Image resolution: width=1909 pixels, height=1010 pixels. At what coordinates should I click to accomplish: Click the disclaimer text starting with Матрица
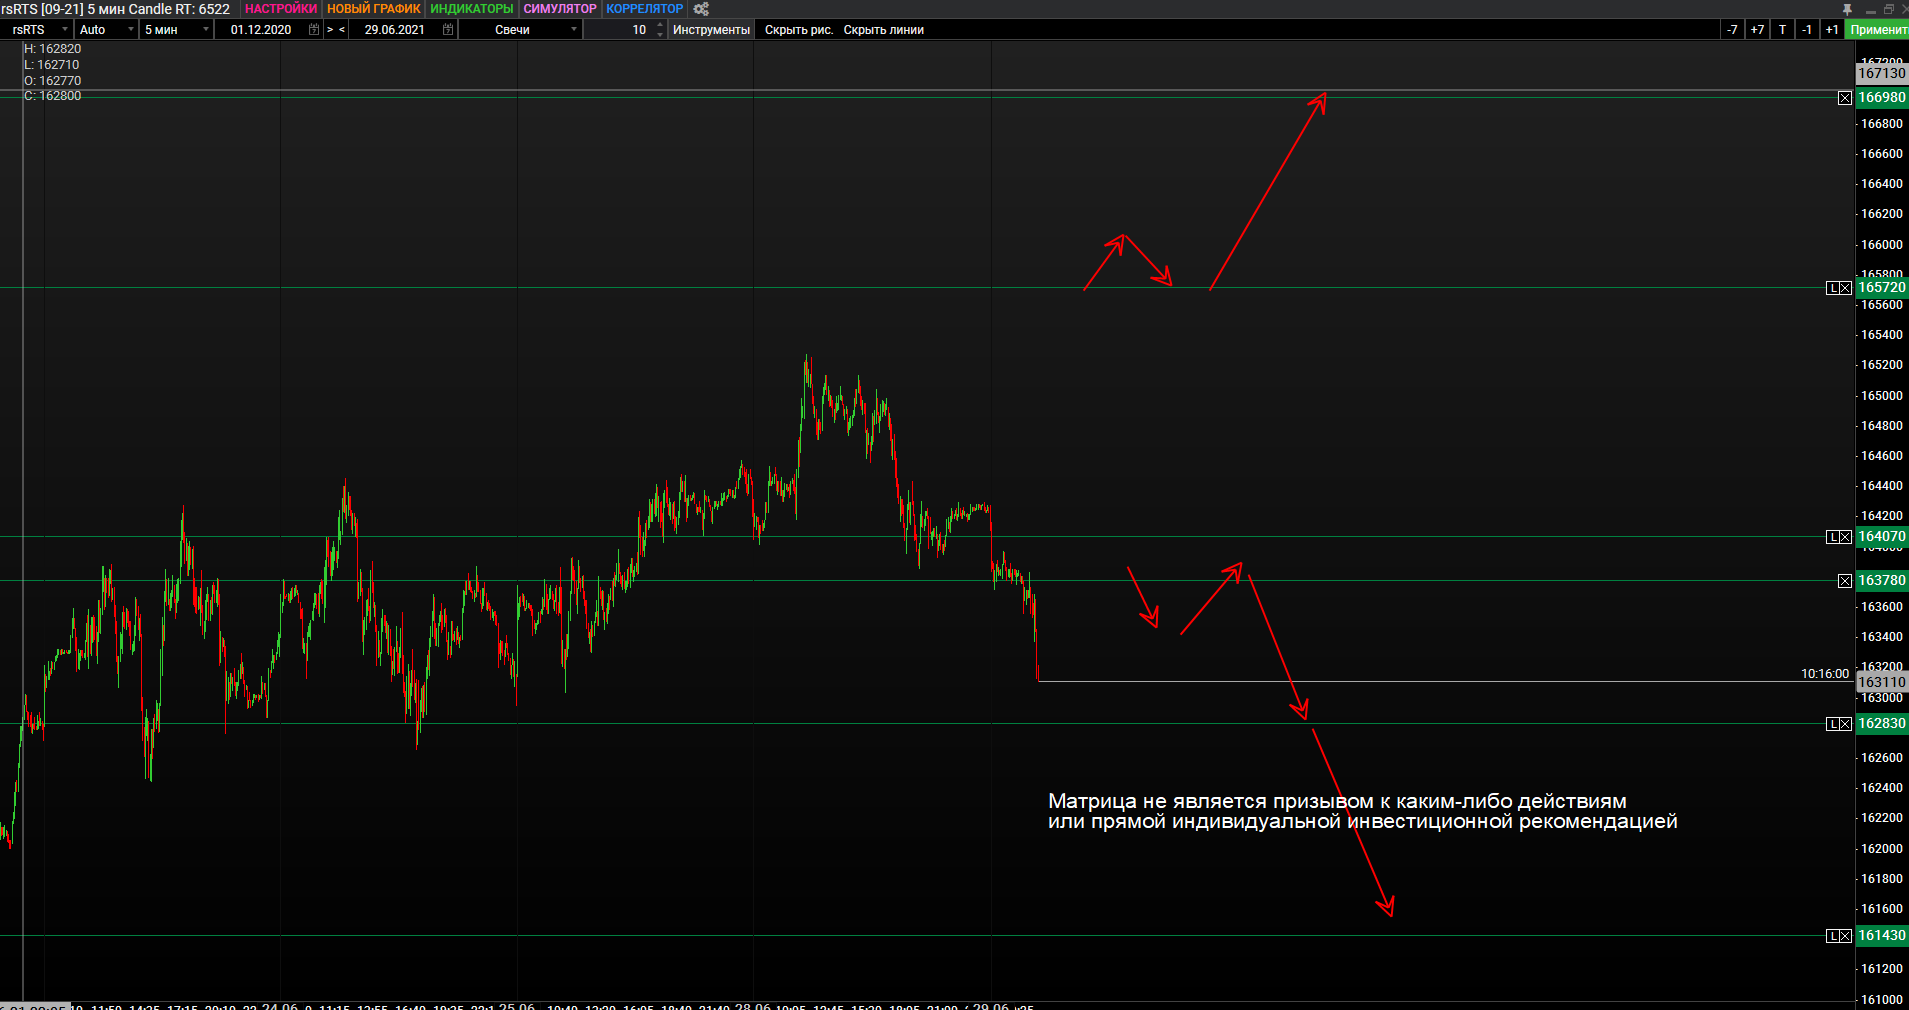click(x=1363, y=811)
